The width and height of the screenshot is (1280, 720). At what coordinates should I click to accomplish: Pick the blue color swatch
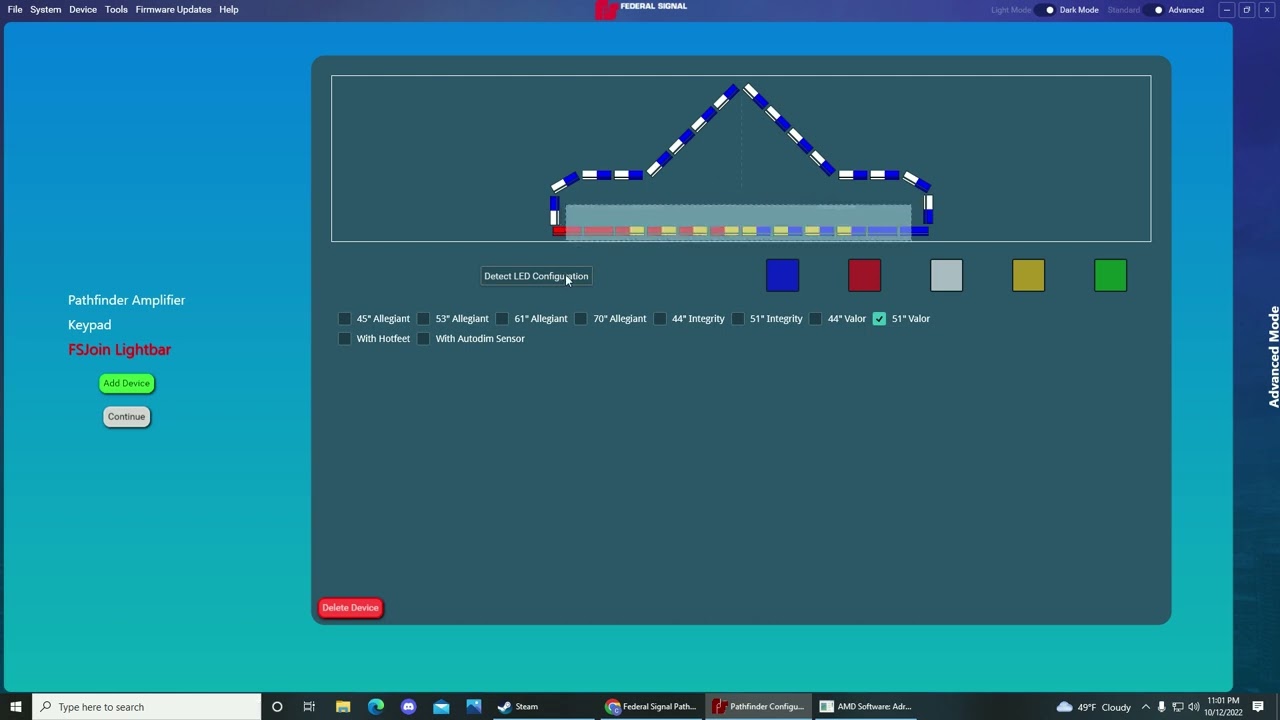[x=782, y=275]
